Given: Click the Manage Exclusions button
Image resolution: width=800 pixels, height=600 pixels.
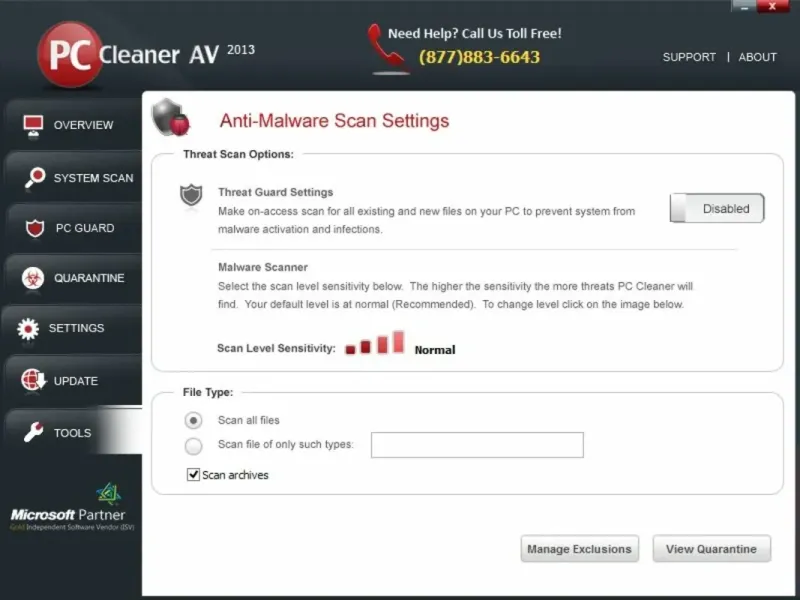Looking at the screenshot, I should 580,549.
